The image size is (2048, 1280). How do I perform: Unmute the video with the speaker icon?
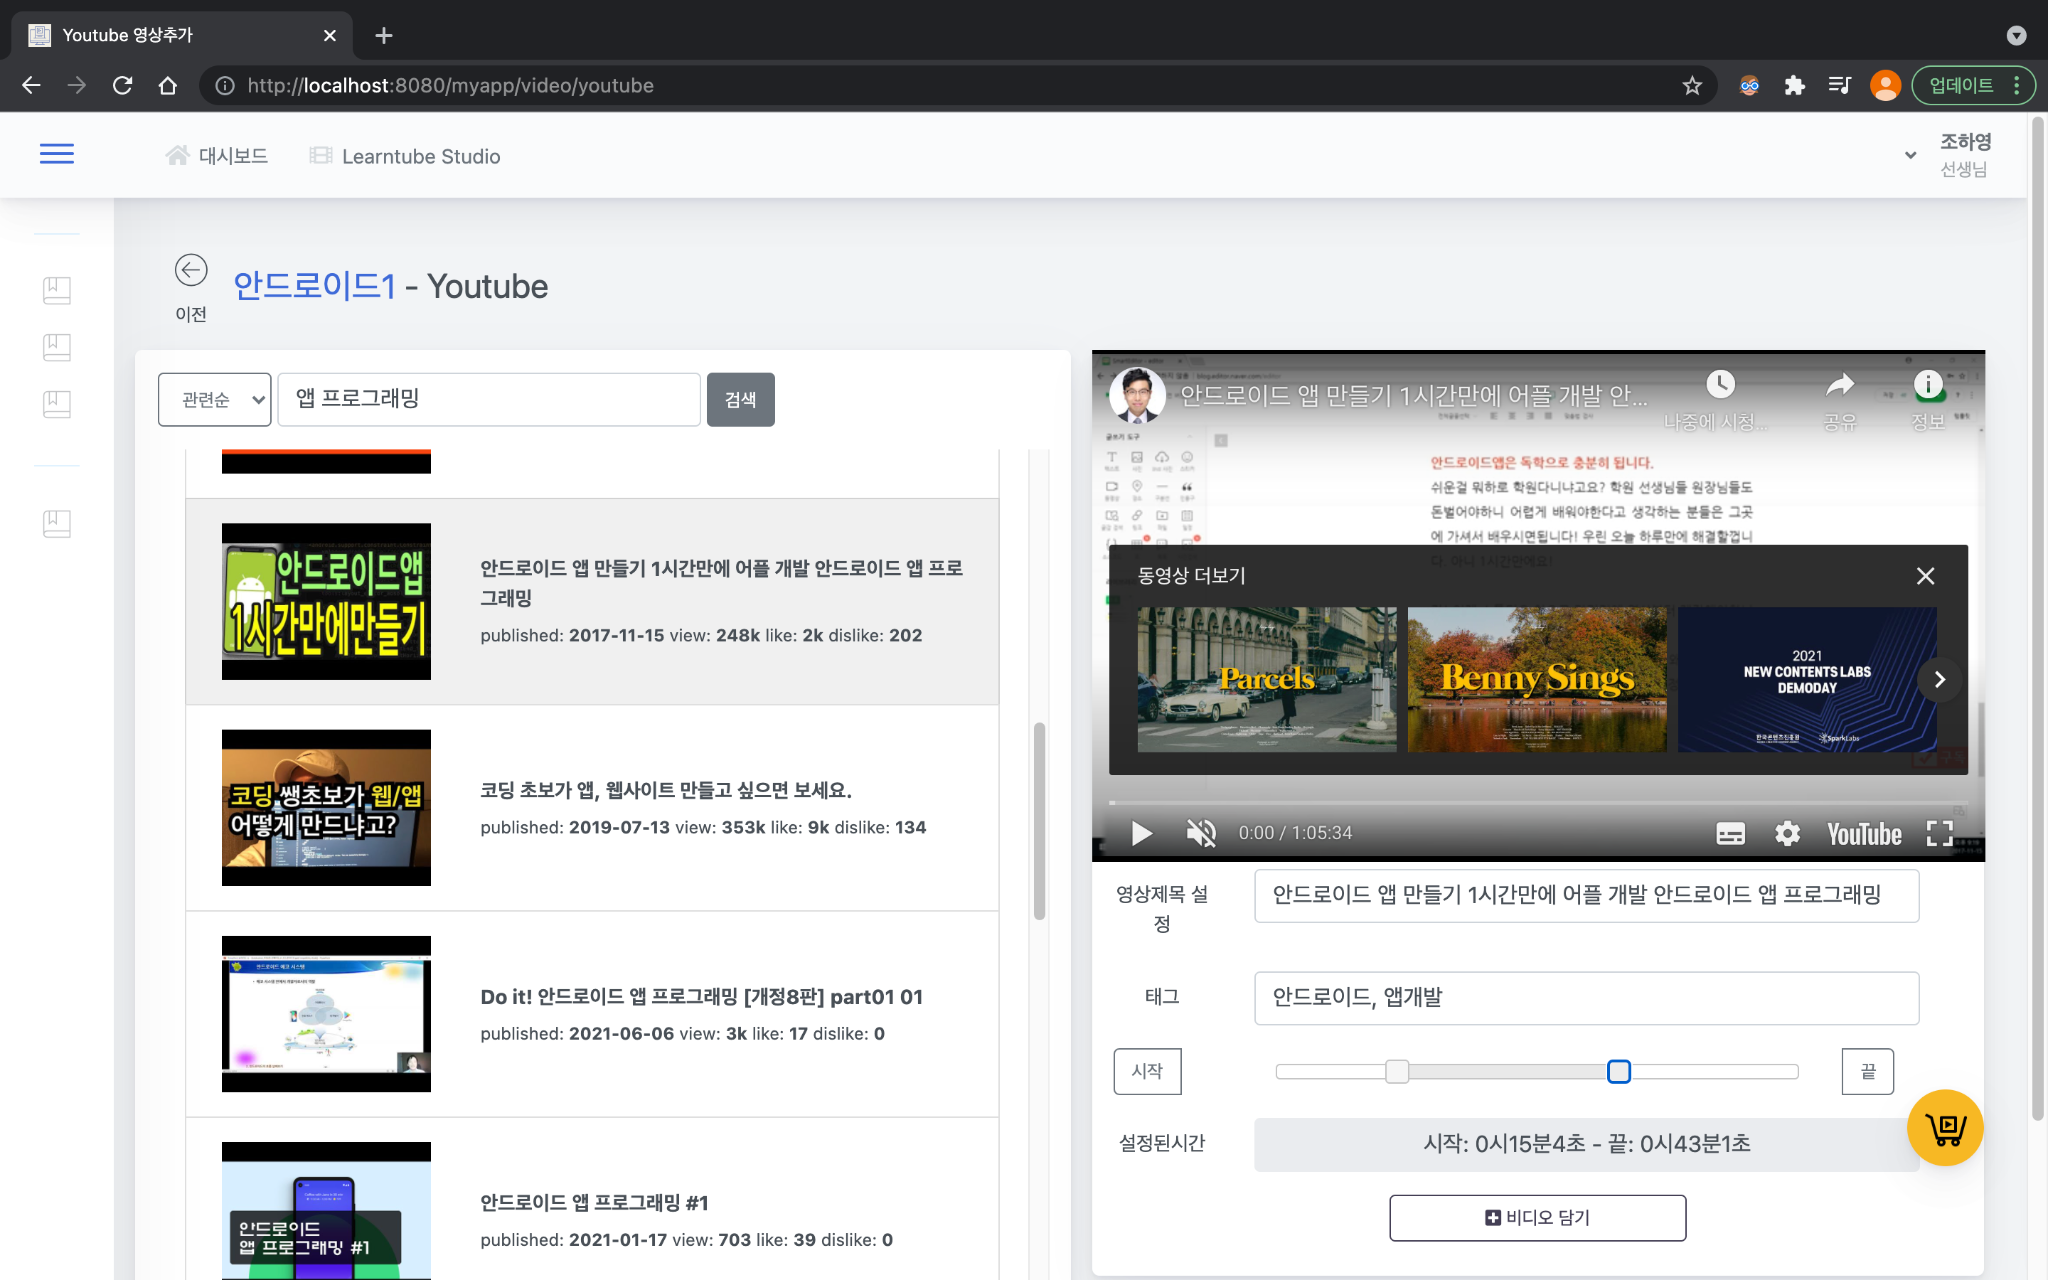tap(1201, 833)
